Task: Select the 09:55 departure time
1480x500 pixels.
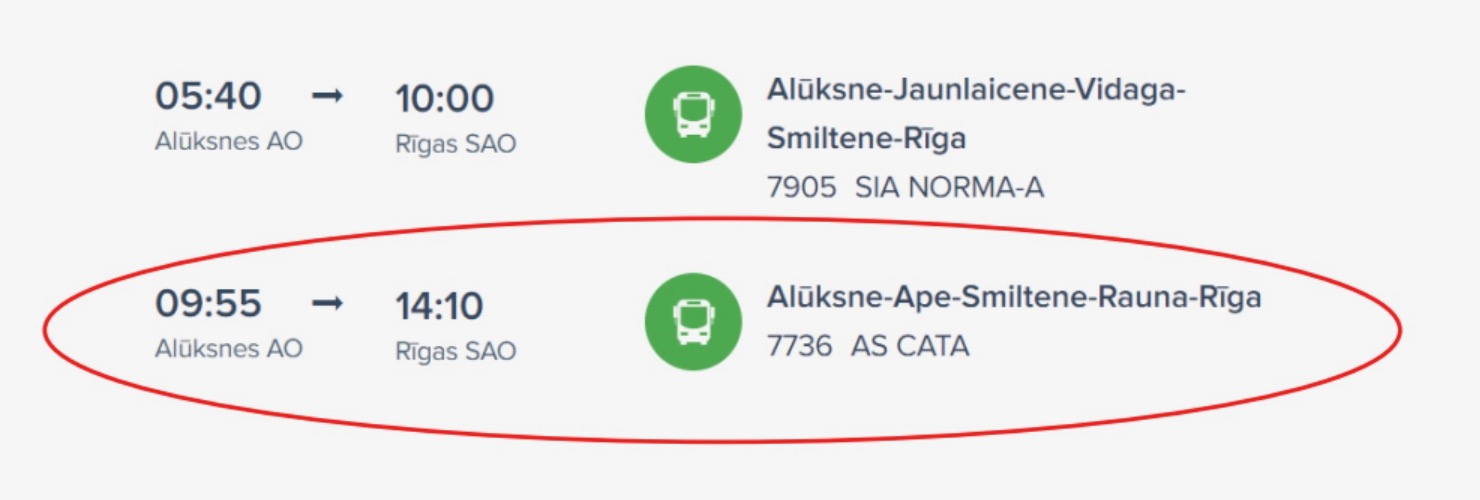Action: (x=208, y=303)
